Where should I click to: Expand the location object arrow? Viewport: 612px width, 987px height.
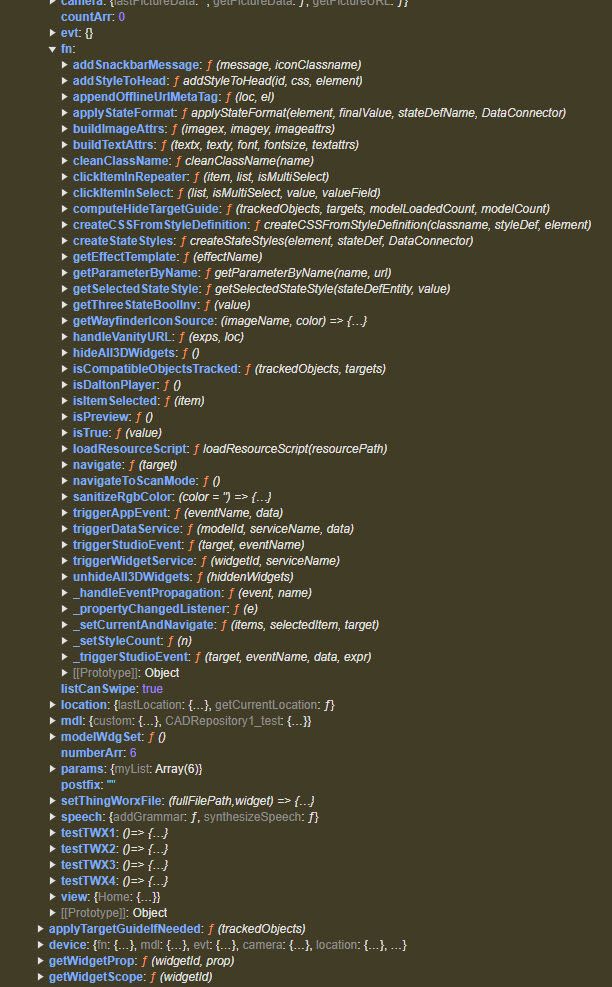(x=53, y=705)
